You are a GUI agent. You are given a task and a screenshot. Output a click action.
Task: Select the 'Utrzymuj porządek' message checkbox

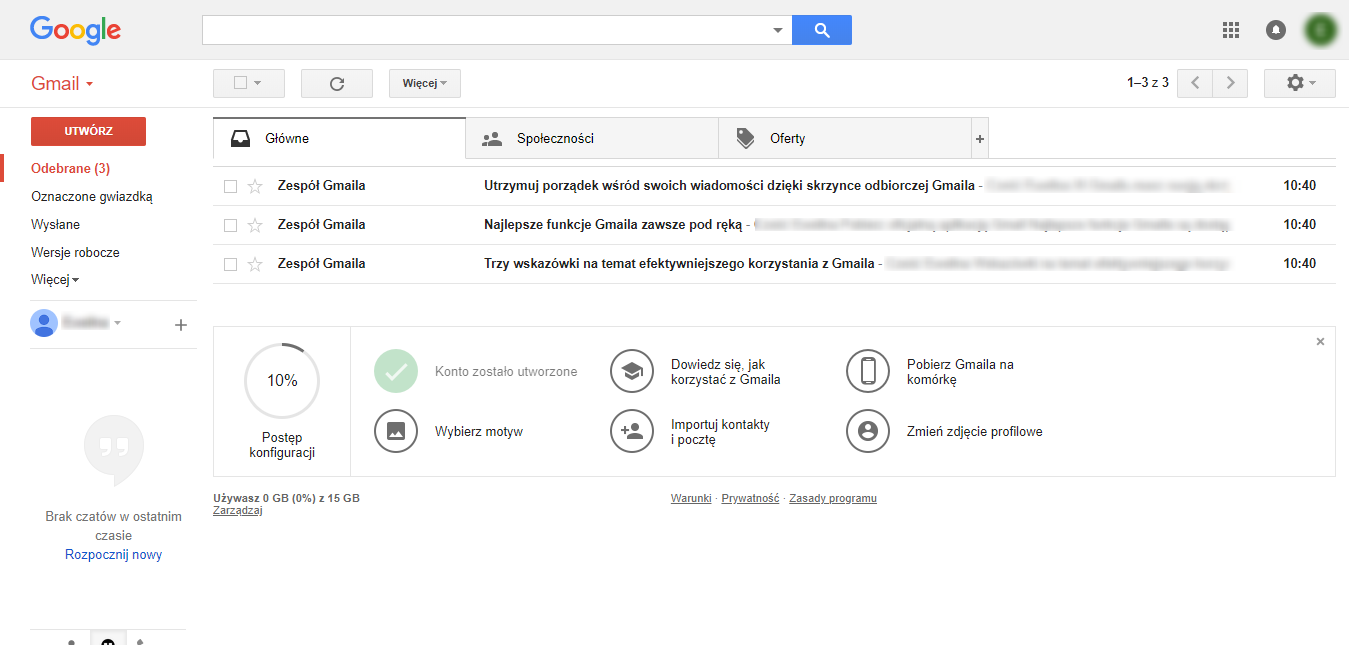pyautogui.click(x=230, y=186)
